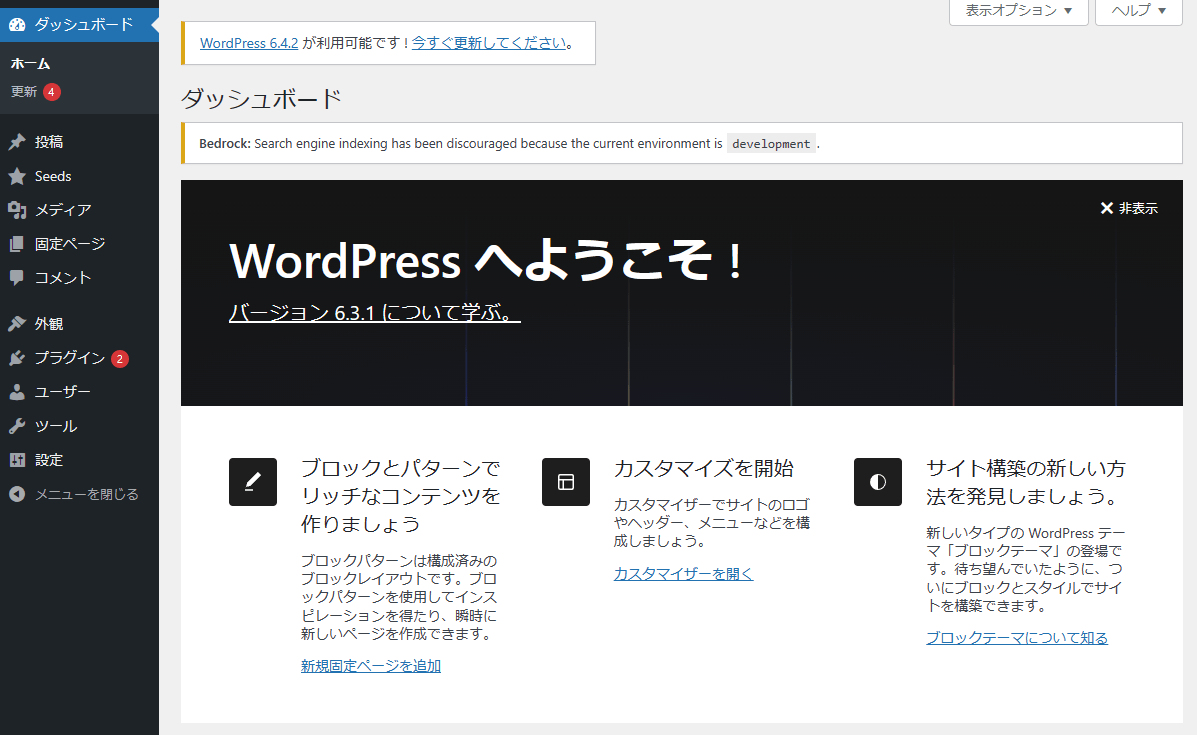This screenshot has width=1197, height=735.
Task: Open the ダッシュボード menu item
Action: 79,24
